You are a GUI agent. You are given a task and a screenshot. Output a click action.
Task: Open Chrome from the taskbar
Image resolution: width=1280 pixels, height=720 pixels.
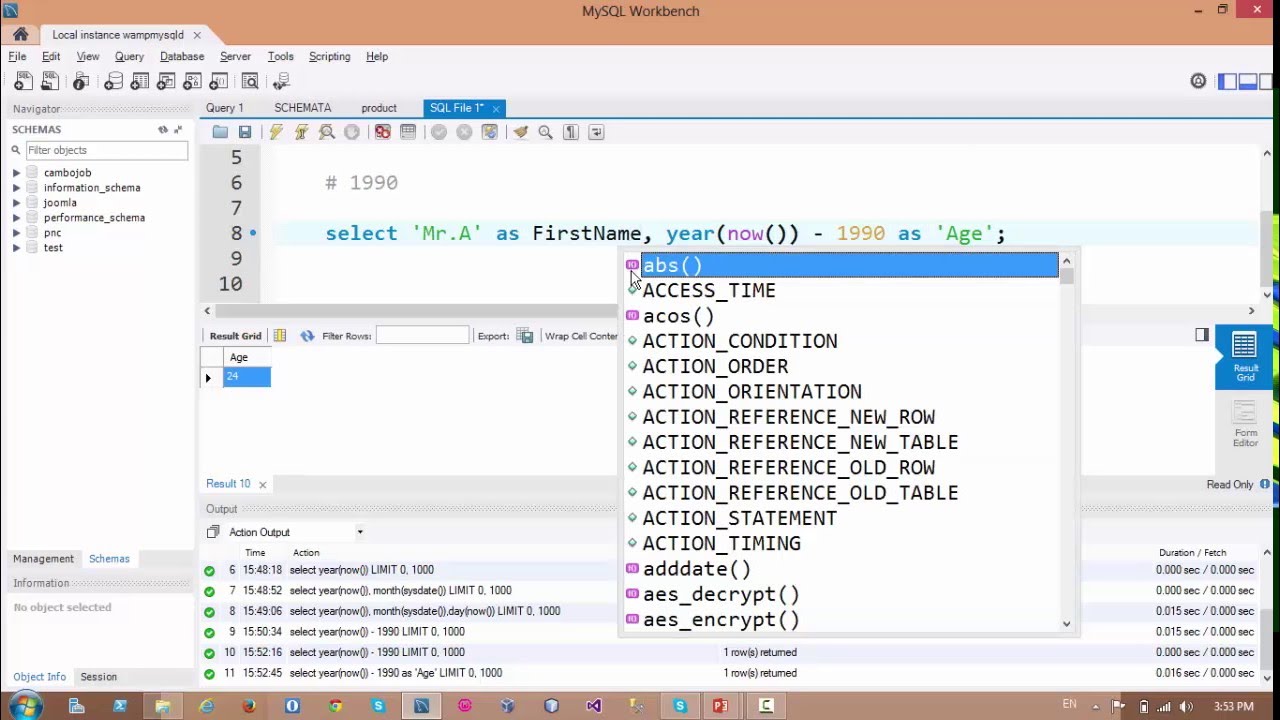(335, 706)
